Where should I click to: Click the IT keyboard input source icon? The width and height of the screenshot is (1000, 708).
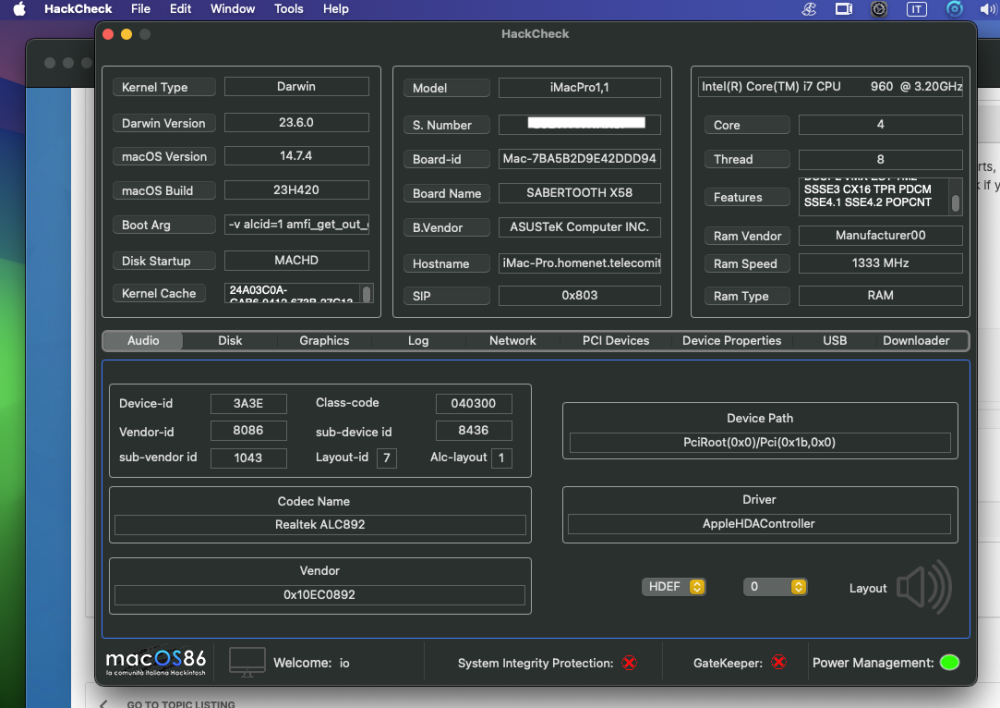916,9
